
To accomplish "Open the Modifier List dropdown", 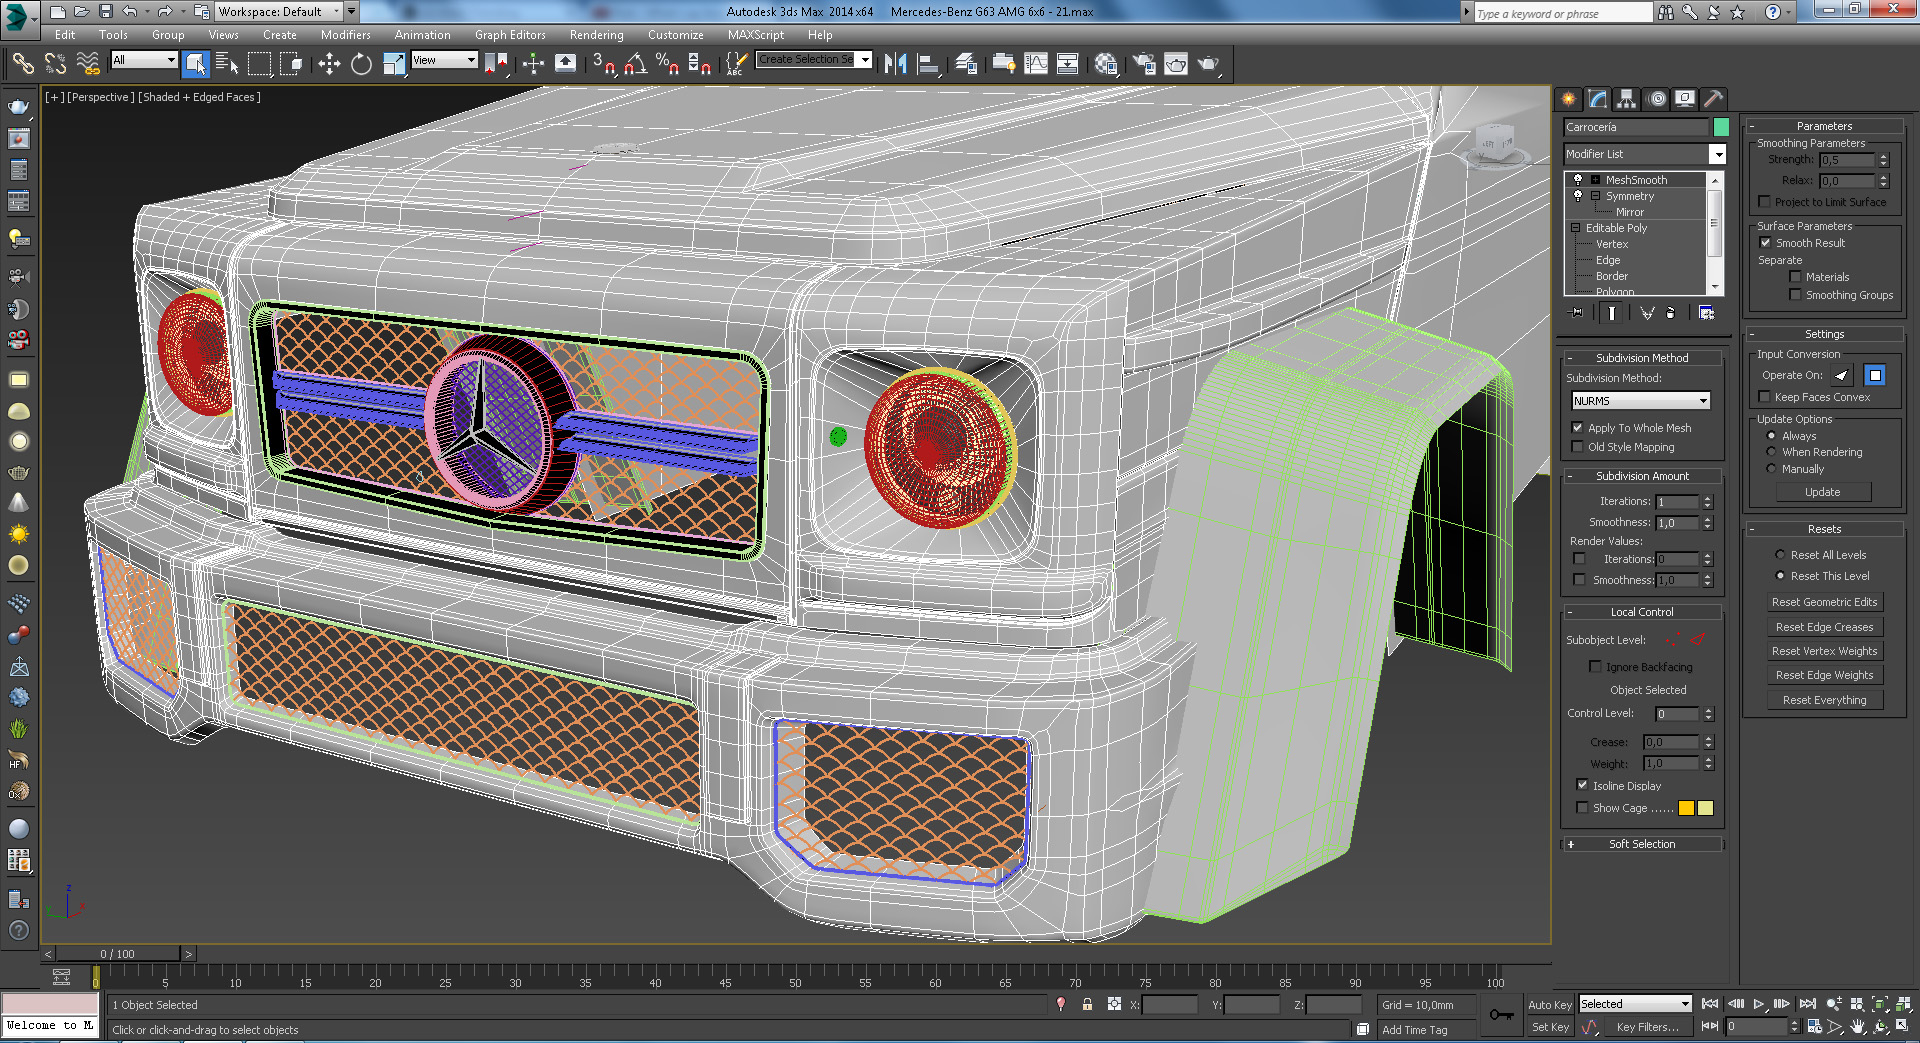I will (1717, 154).
